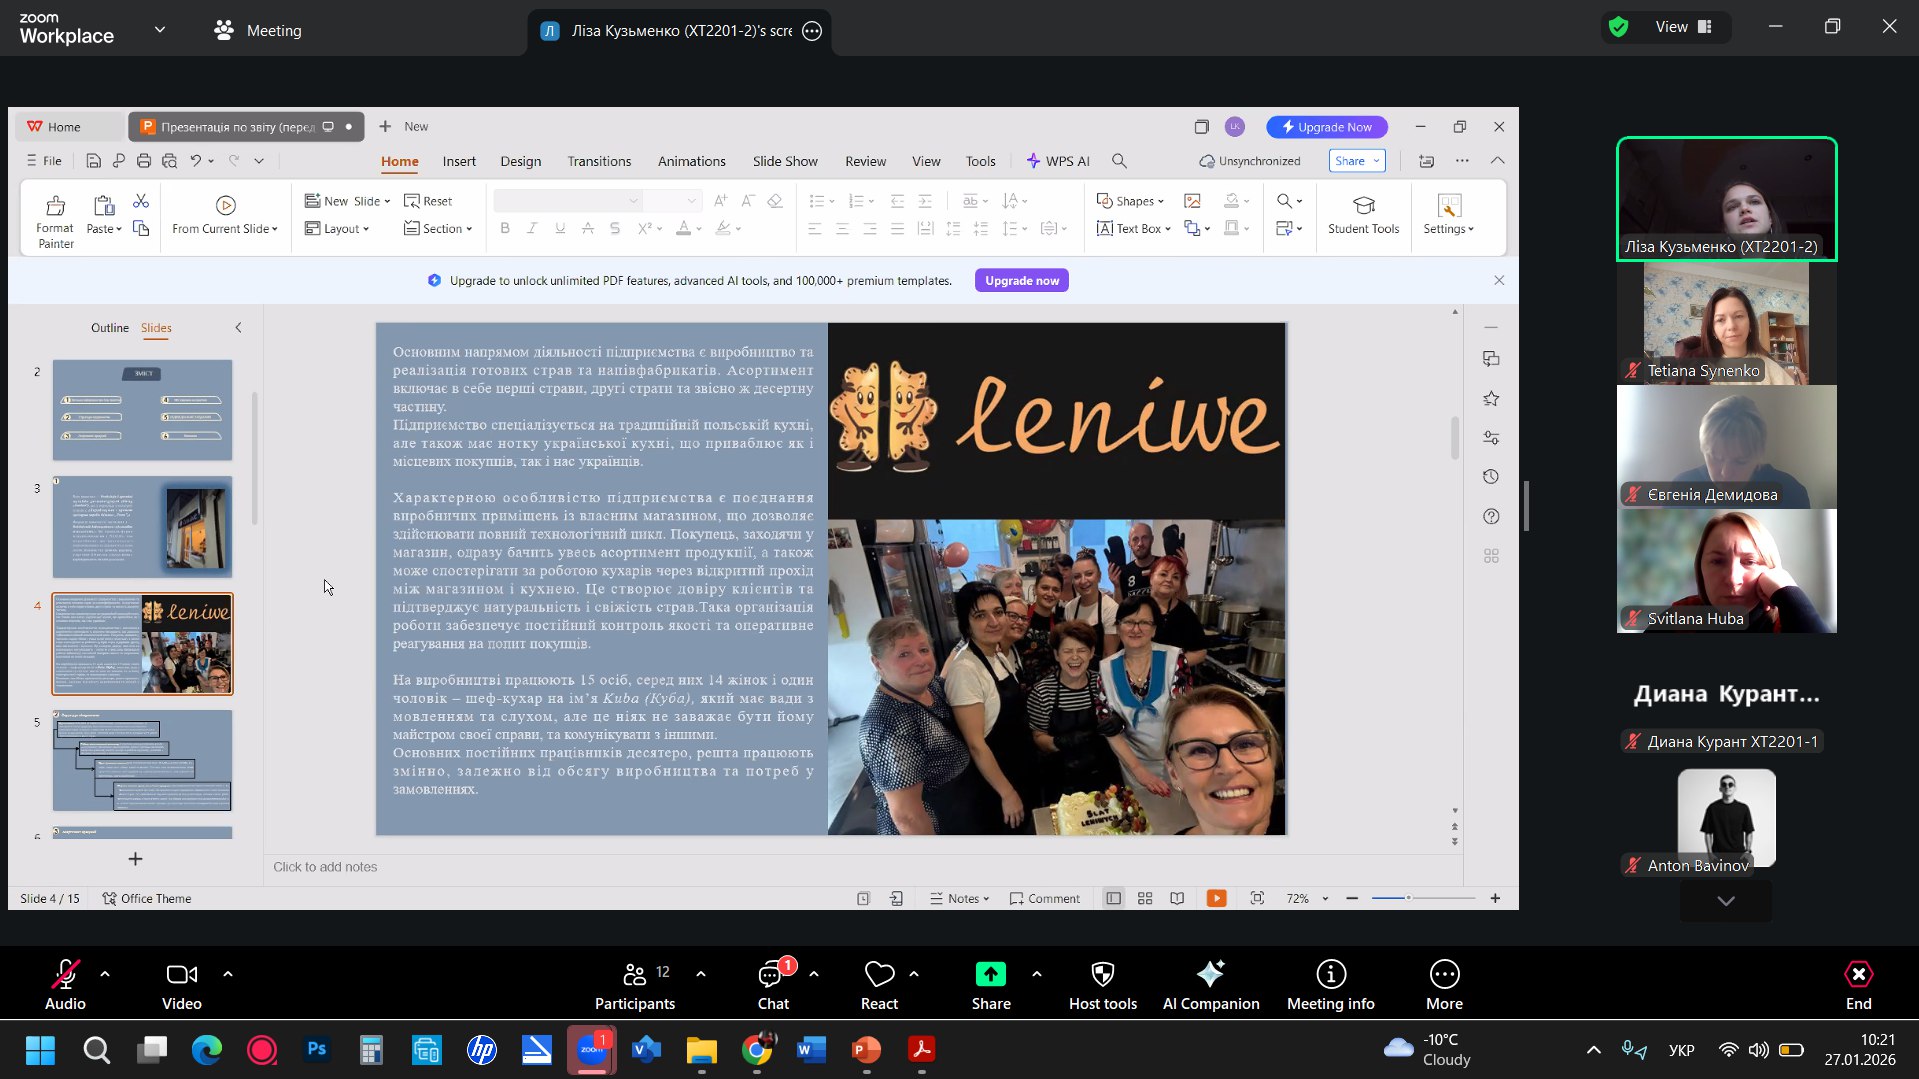The width and height of the screenshot is (1919, 1079).
Task: Click the purple Upgrade now button
Action: pyautogui.click(x=1021, y=281)
